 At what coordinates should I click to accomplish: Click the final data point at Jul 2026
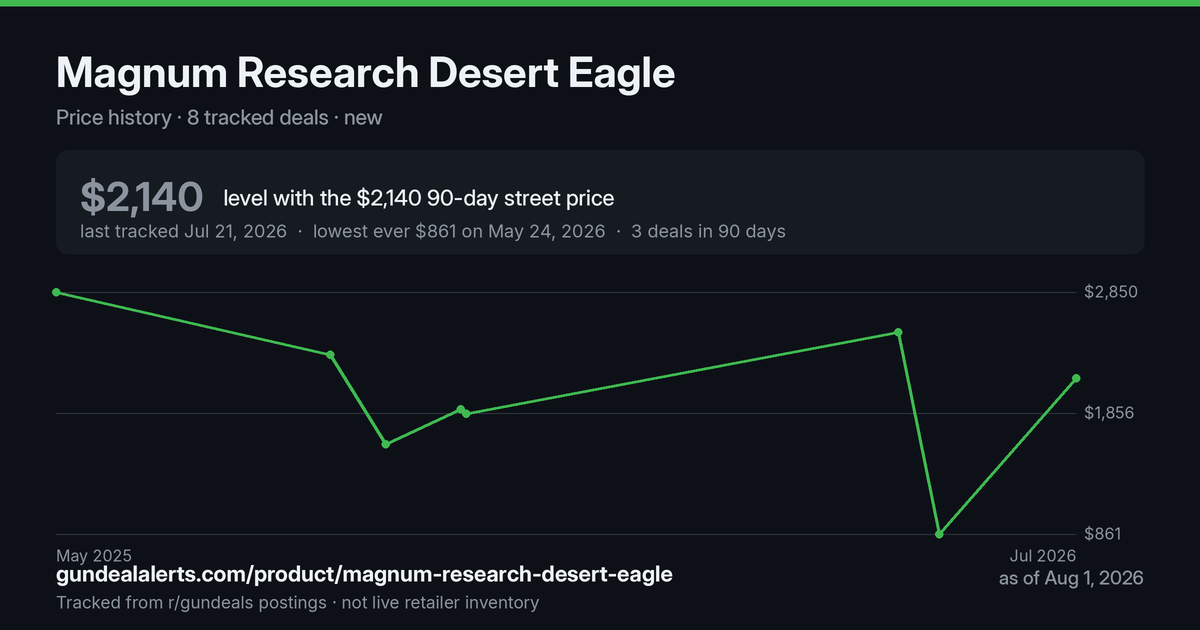coord(1076,378)
